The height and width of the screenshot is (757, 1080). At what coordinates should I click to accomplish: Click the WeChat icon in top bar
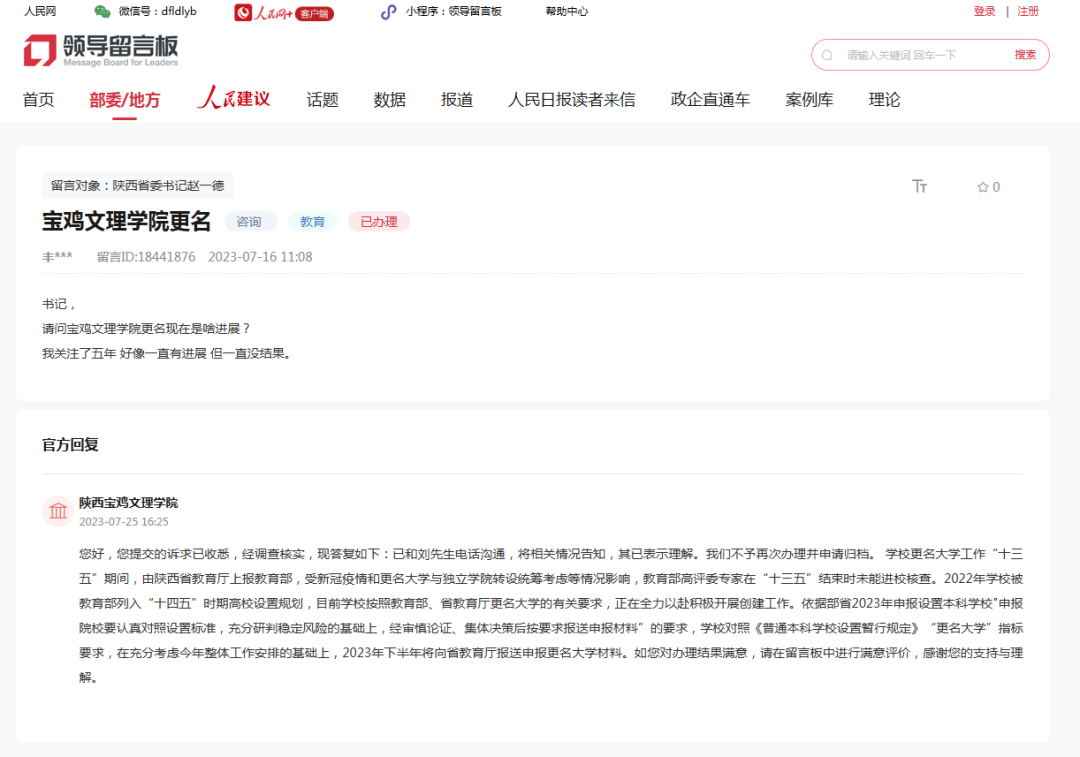click(103, 12)
